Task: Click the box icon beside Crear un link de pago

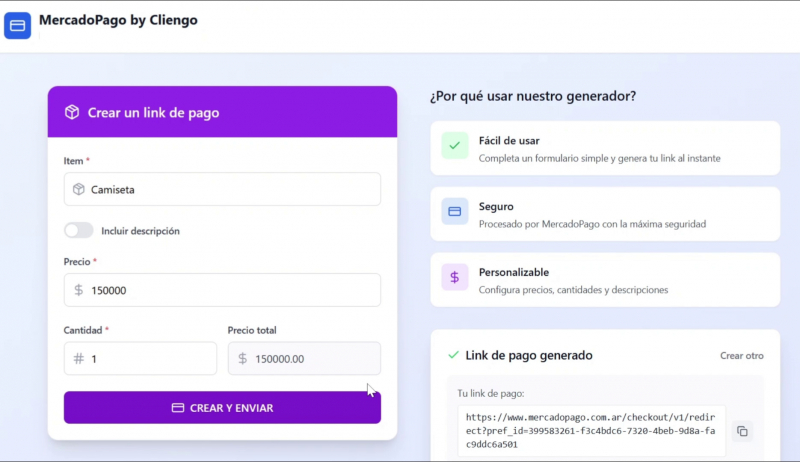Action: (72, 112)
